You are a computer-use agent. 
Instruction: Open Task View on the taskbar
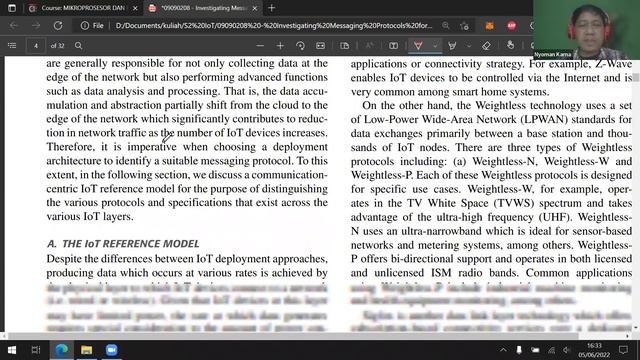click(36, 350)
